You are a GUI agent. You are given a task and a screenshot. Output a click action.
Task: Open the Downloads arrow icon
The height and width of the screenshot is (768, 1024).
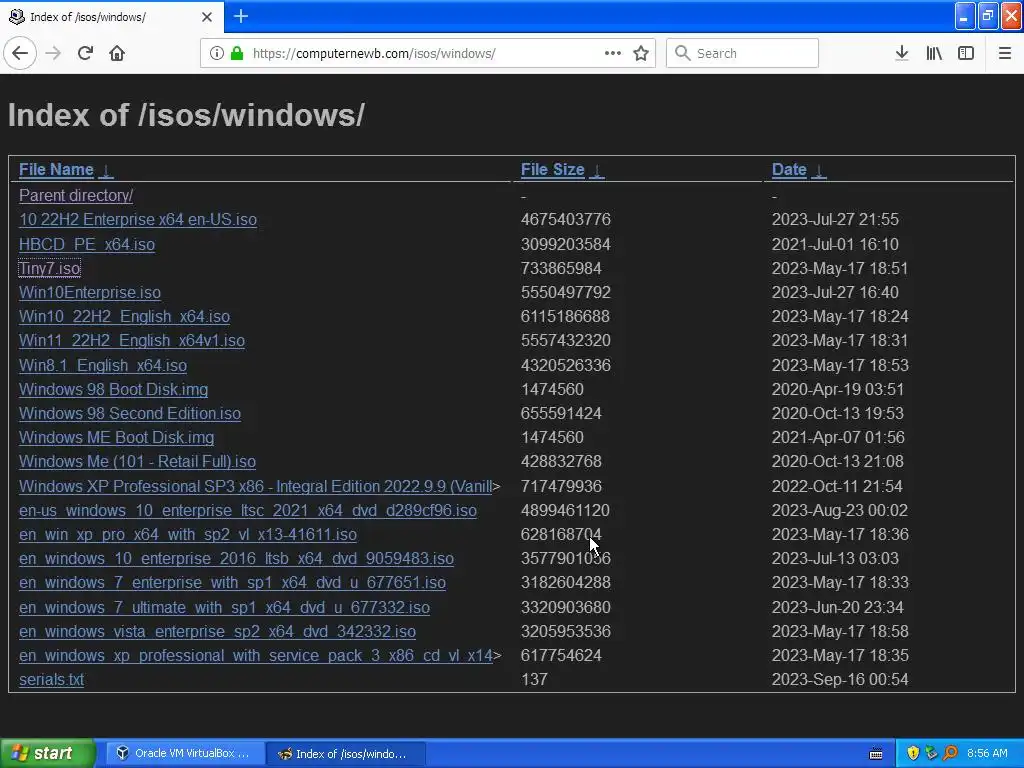point(902,53)
